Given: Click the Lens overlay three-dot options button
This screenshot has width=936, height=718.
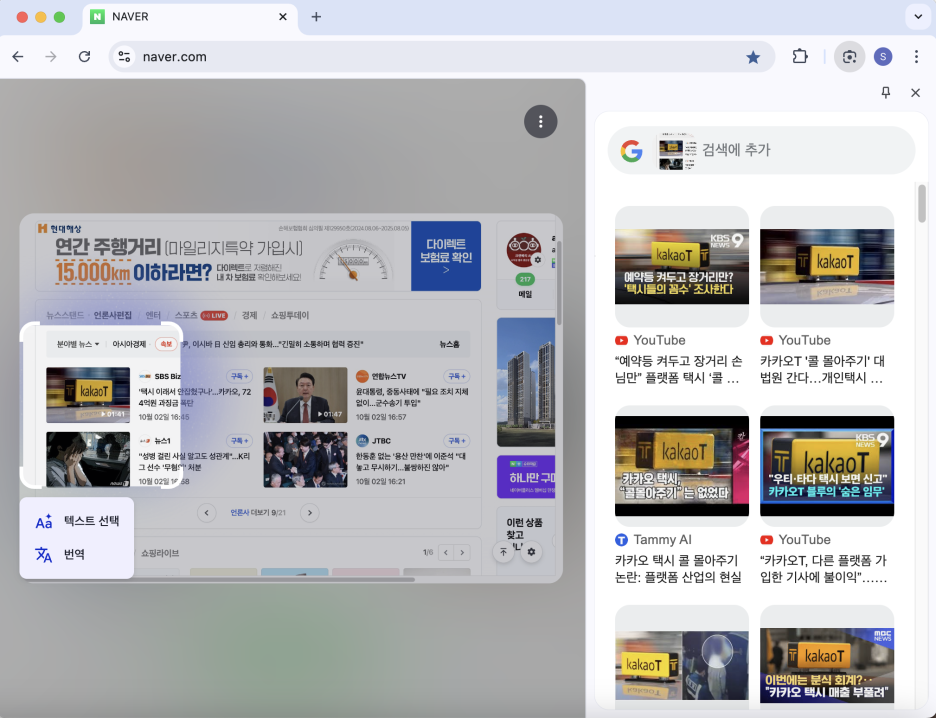Looking at the screenshot, I should click(540, 122).
